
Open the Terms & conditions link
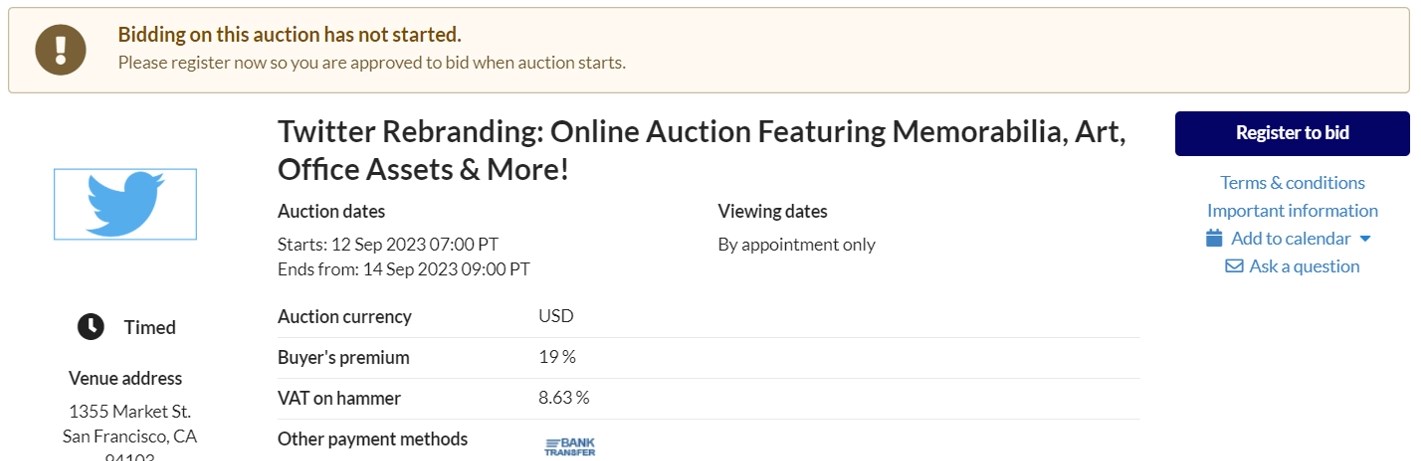[x=1292, y=182]
